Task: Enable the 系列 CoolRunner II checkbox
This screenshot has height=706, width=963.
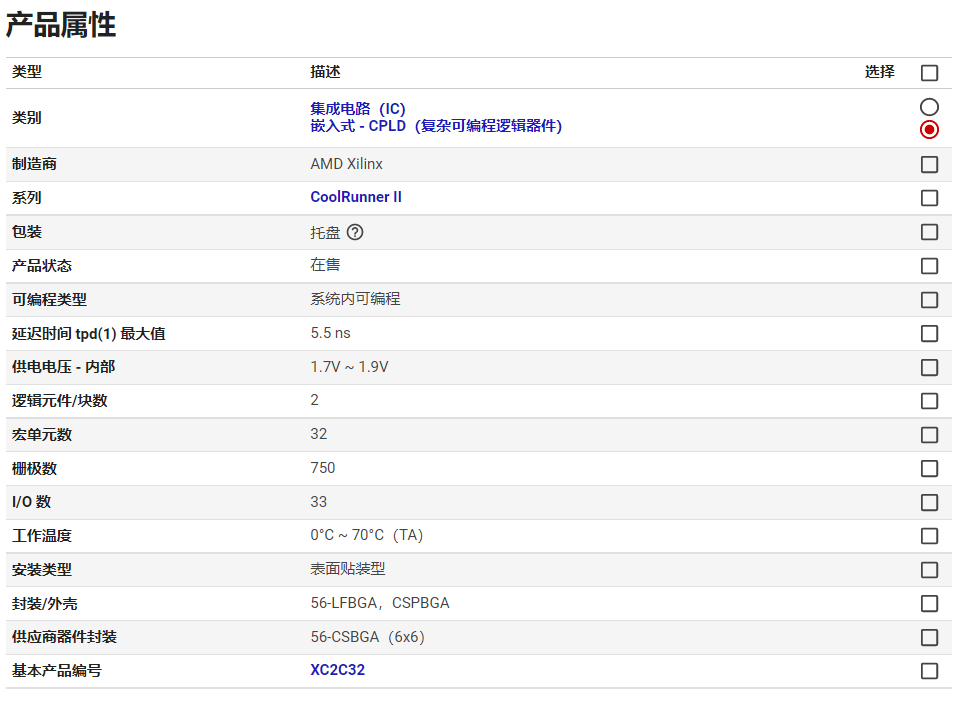Action: [929, 198]
